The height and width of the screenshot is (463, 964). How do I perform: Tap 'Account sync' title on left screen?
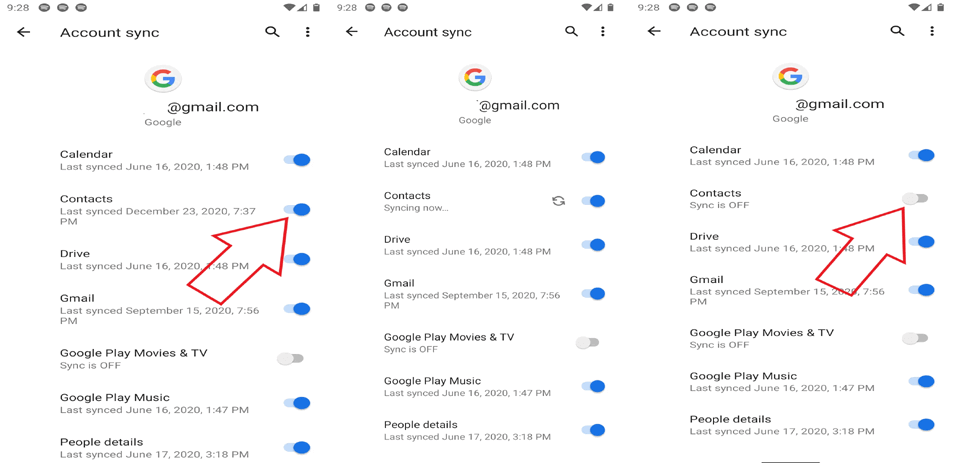click(109, 33)
